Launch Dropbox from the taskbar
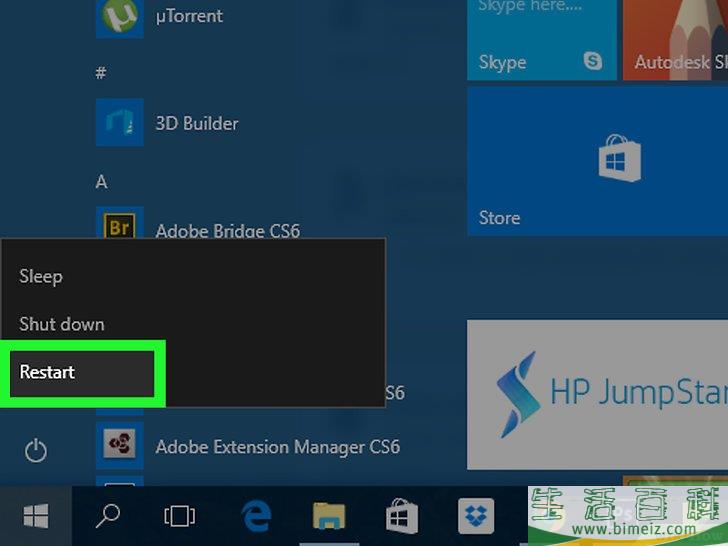The image size is (728, 546). (476, 516)
